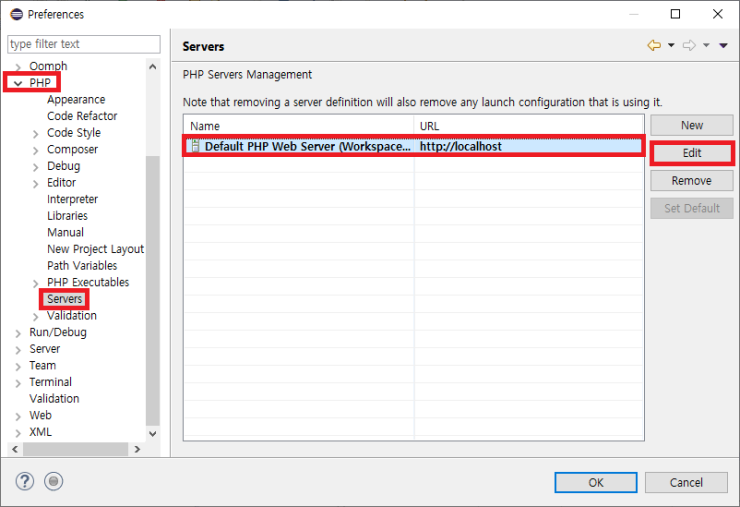
Task: Expand the PHP Executables node
Action: click(x=37, y=283)
